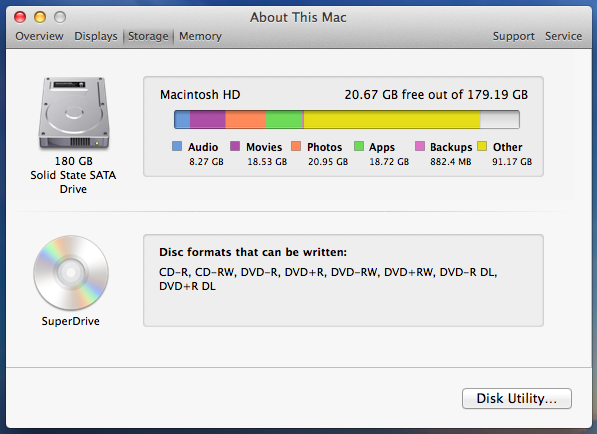Click the hard drive icon
The width and height of the screenshot is (597, 434).
pyautogui.click(x=74, y=113)
